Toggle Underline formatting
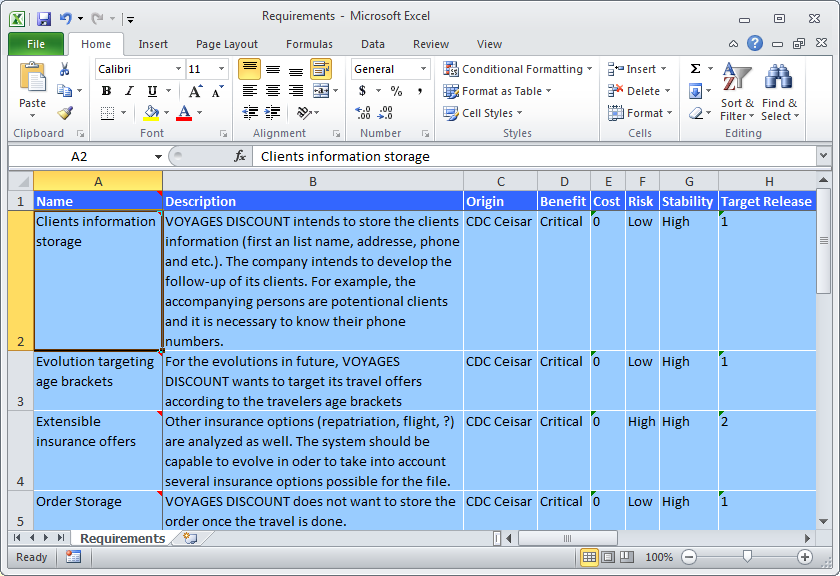The image size is (840, 576). pos(152,91)
